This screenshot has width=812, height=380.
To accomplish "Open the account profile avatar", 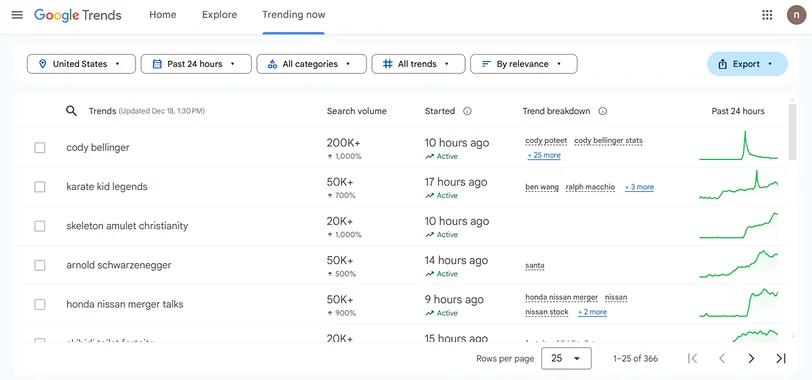I will pos(796,15).
